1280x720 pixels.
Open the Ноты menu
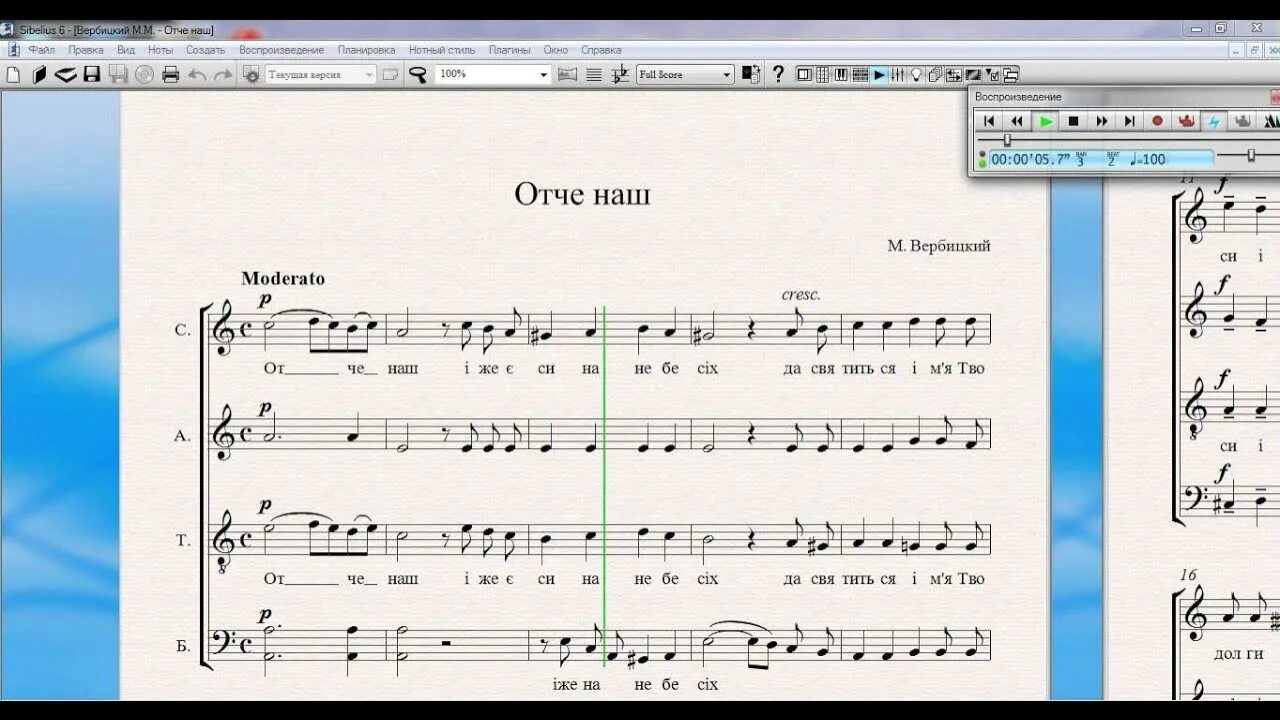[160, 50]
